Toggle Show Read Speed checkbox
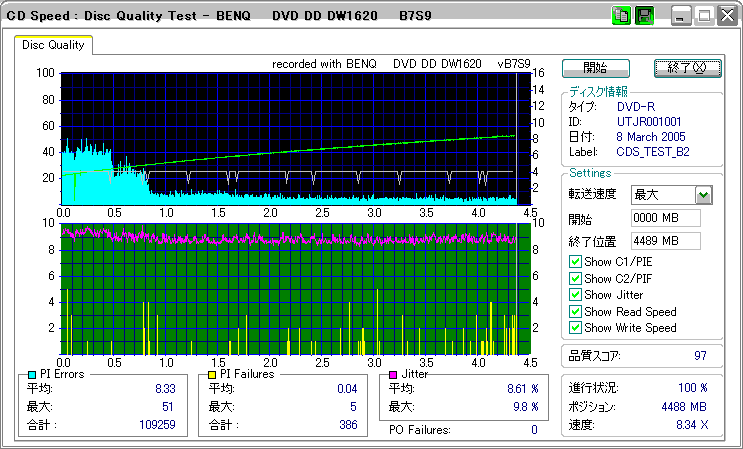This screenshot has width=743, height=449. (x=575, y=311)
